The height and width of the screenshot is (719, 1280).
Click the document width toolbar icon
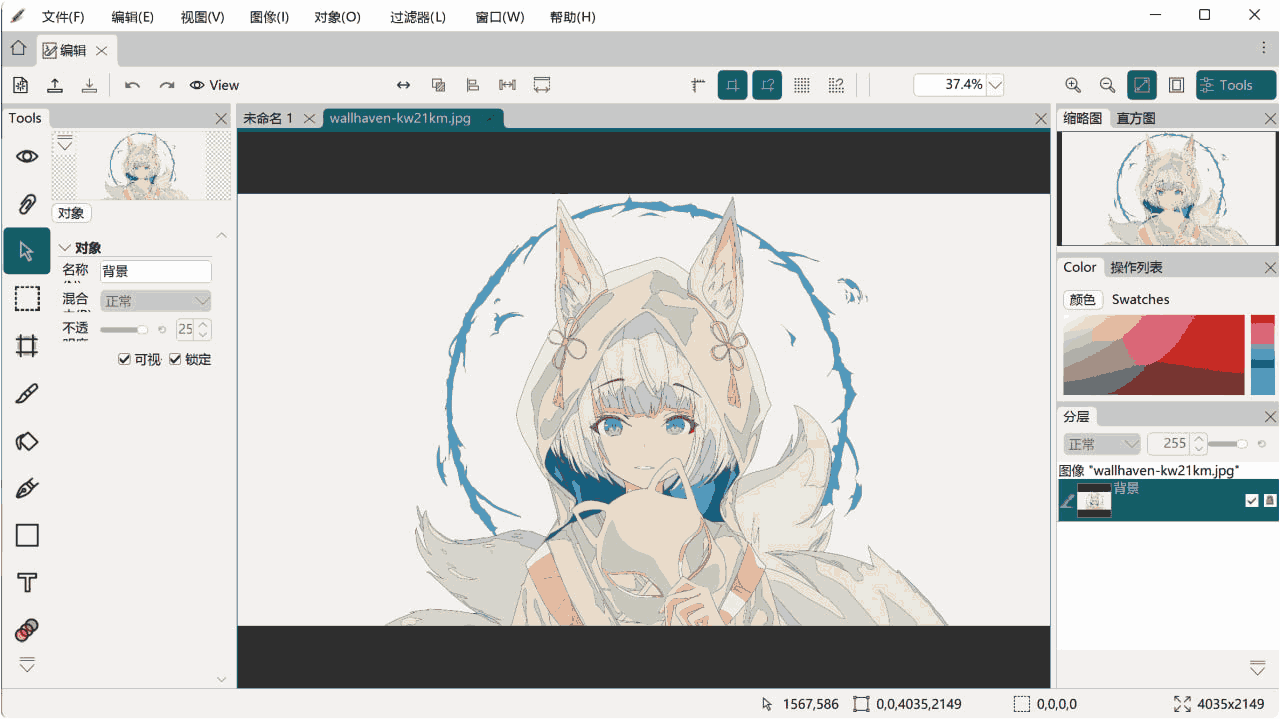(x=542, y=85)
